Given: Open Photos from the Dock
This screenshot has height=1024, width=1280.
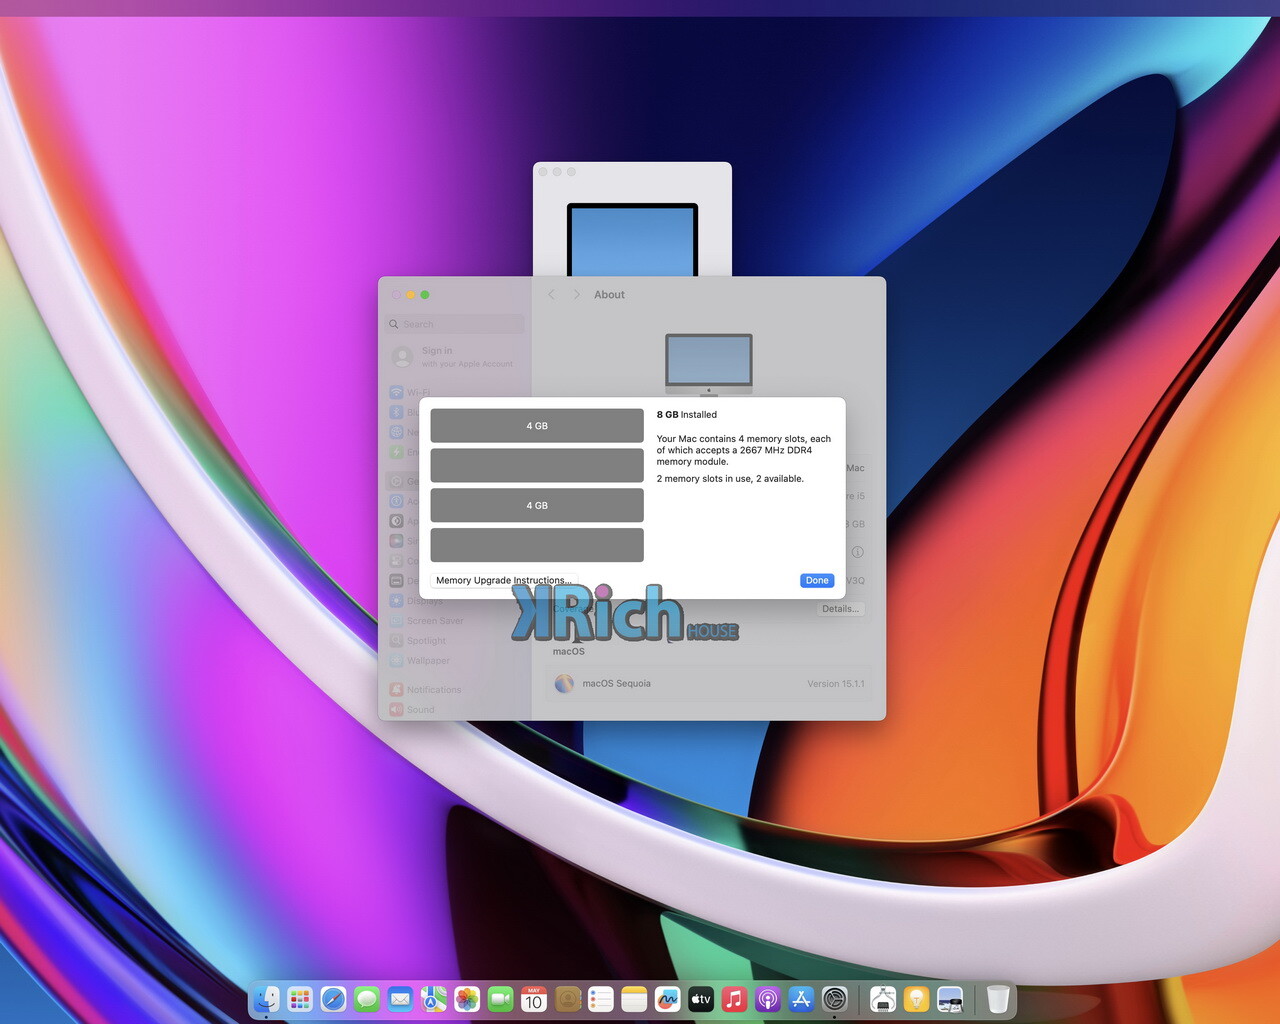Looking at the screenshot, I should [467, 999].
